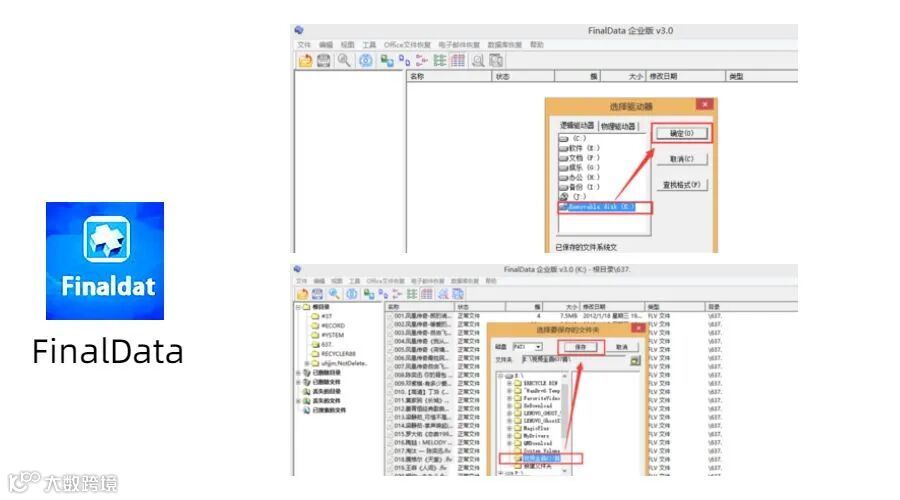Viewport: 900px width, 500px height.
Task: Click the pink grid view icon in upper toolbar
Action: tap(458, 60)
